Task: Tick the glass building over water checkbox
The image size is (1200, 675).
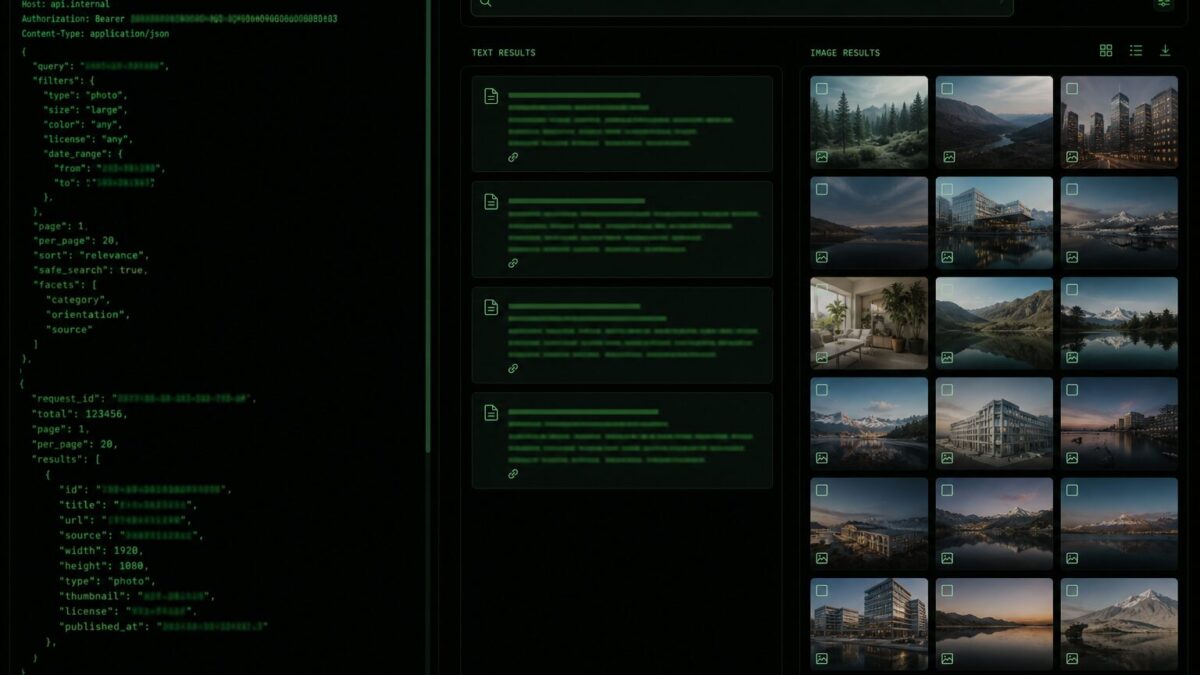Action: tap(947, 189)
